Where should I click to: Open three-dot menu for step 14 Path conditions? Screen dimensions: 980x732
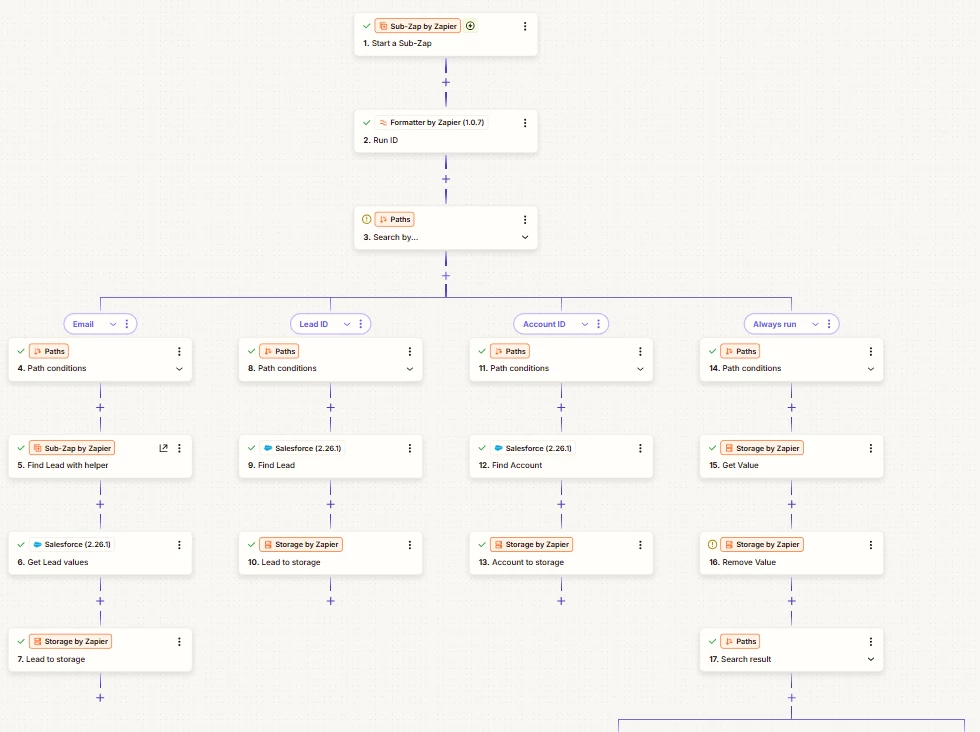pyautogui.click(x=871, y=351)
